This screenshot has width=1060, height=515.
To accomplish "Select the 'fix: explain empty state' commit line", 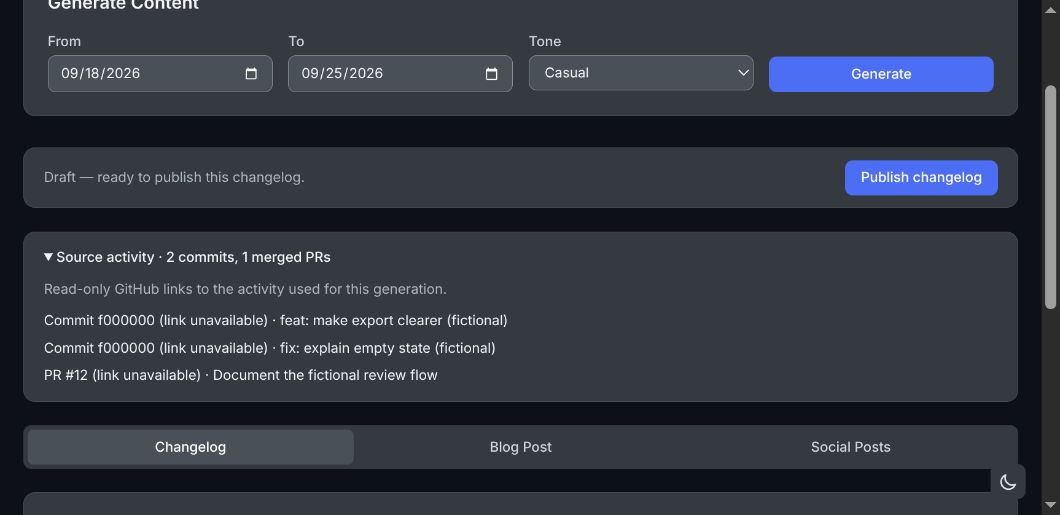I will click(x=270, y=348).
